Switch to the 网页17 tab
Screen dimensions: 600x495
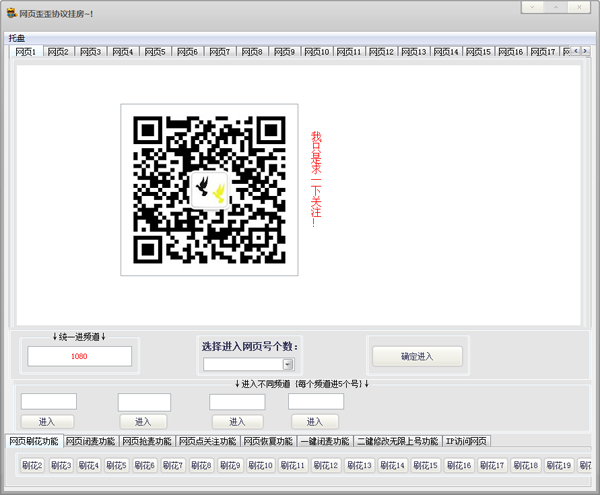tap(543, 52)
